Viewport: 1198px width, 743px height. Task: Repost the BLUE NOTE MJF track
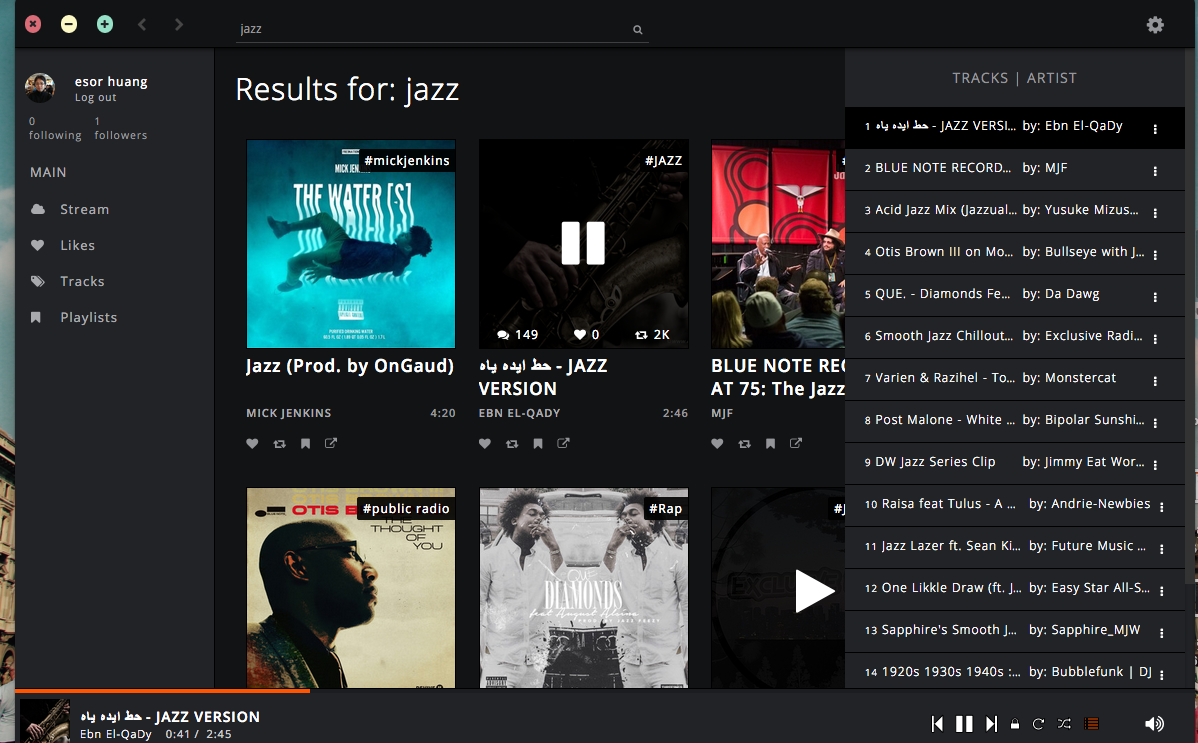[744, 443]
